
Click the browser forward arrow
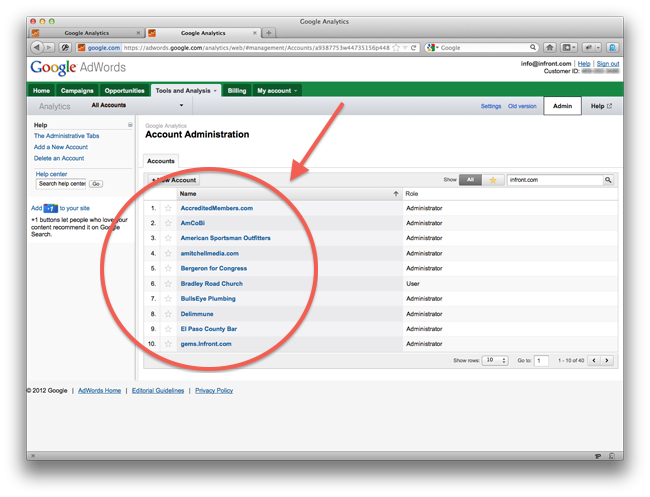[x=49, y=48]
